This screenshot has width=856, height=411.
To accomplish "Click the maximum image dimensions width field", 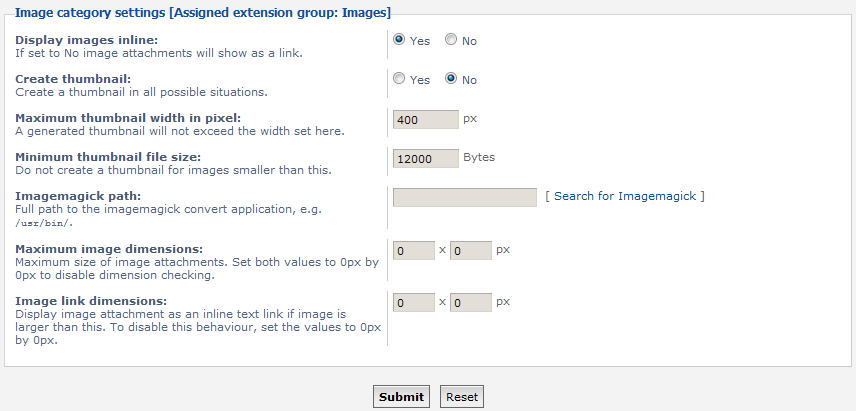I will (414, 251).
